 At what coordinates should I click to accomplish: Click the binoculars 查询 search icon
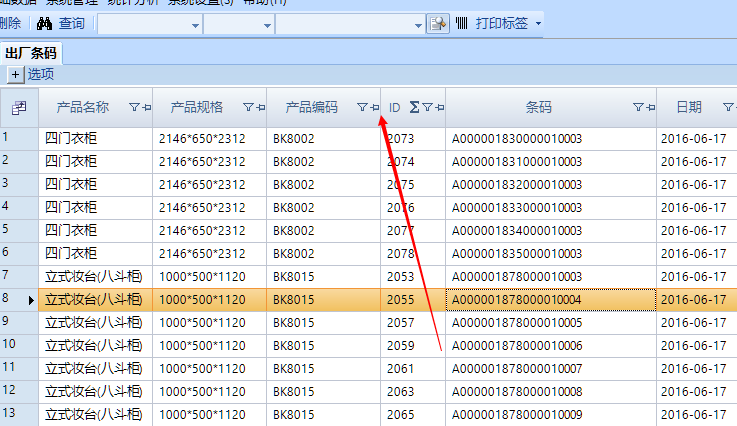45,23
